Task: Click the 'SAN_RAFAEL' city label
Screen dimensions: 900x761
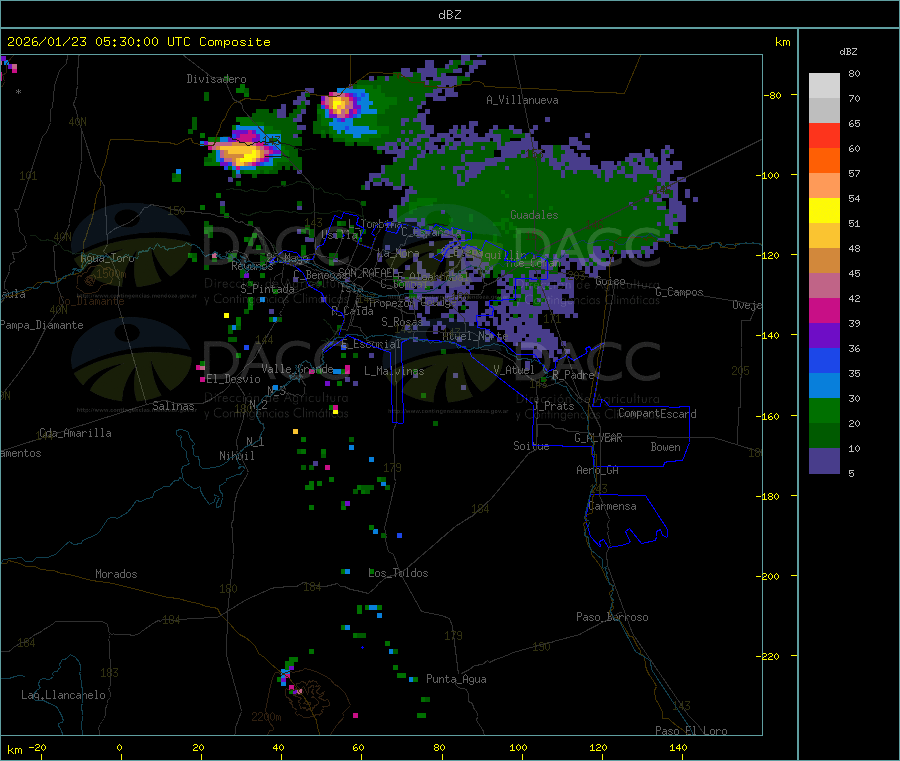Action: point(366,272)
